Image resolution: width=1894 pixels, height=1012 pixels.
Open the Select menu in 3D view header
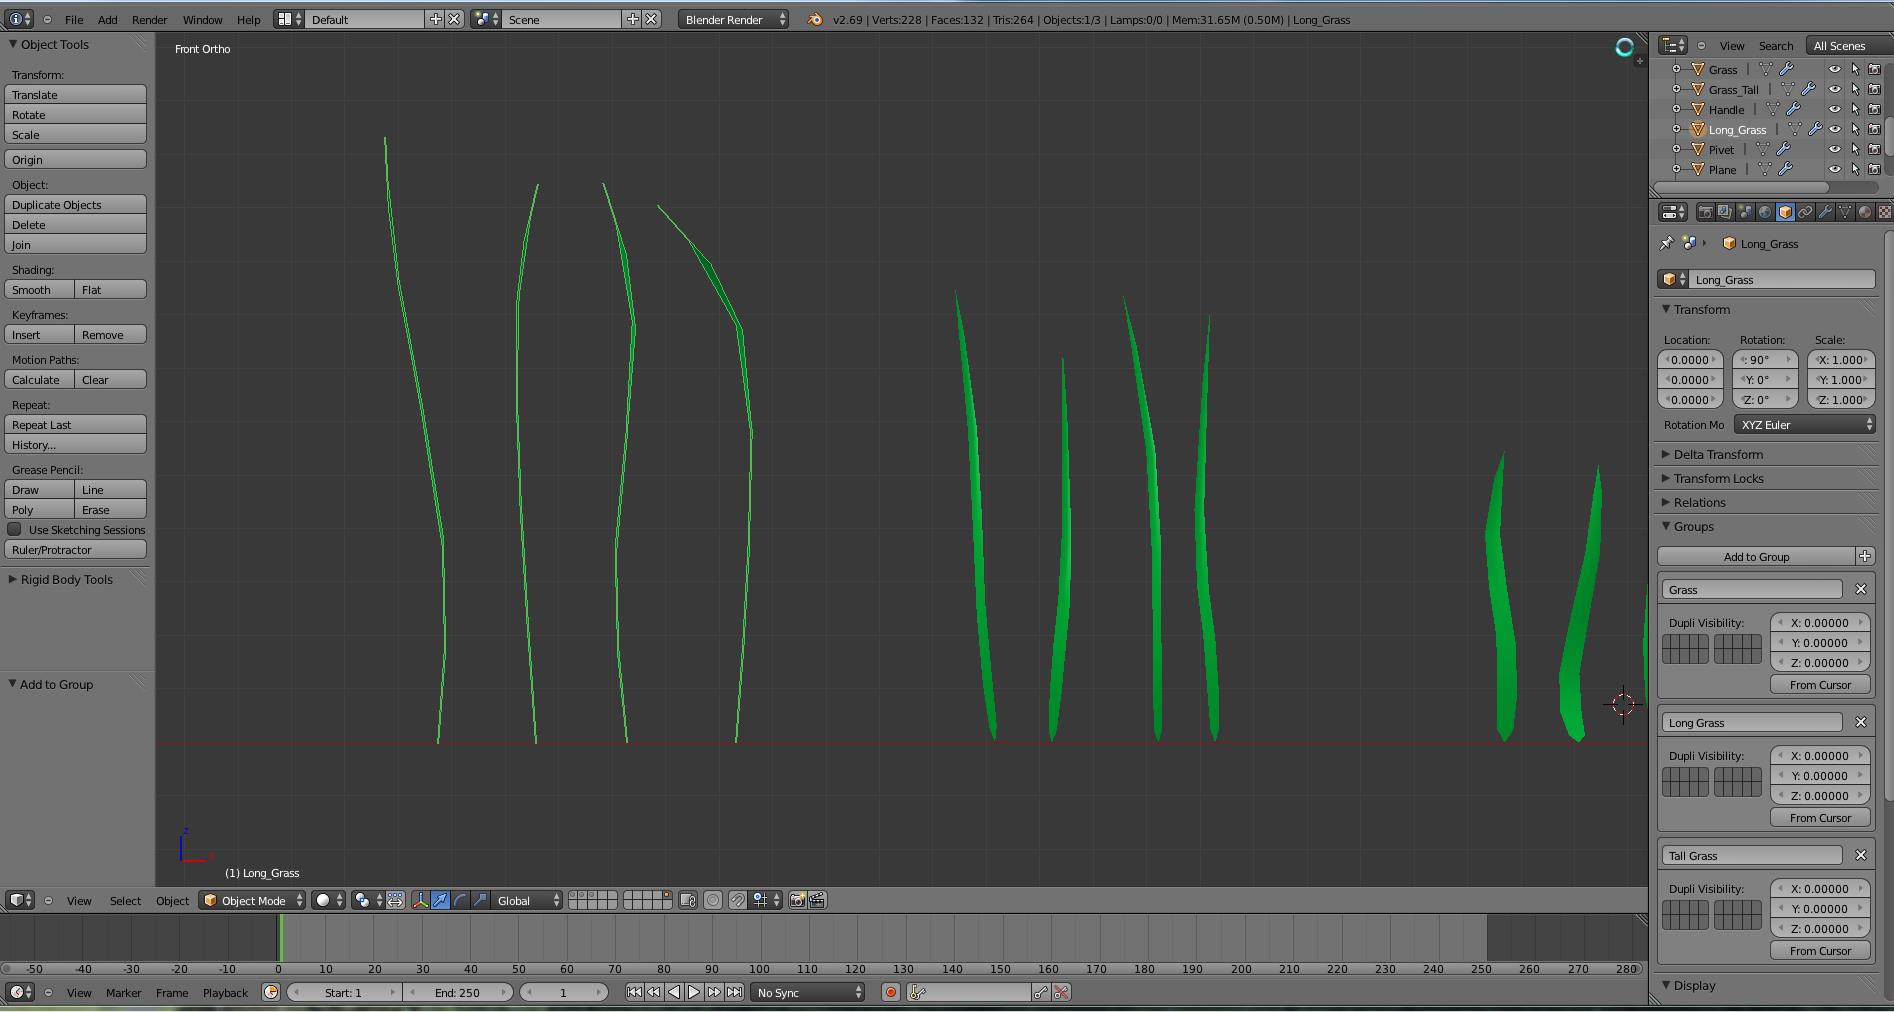coord(125,900)
